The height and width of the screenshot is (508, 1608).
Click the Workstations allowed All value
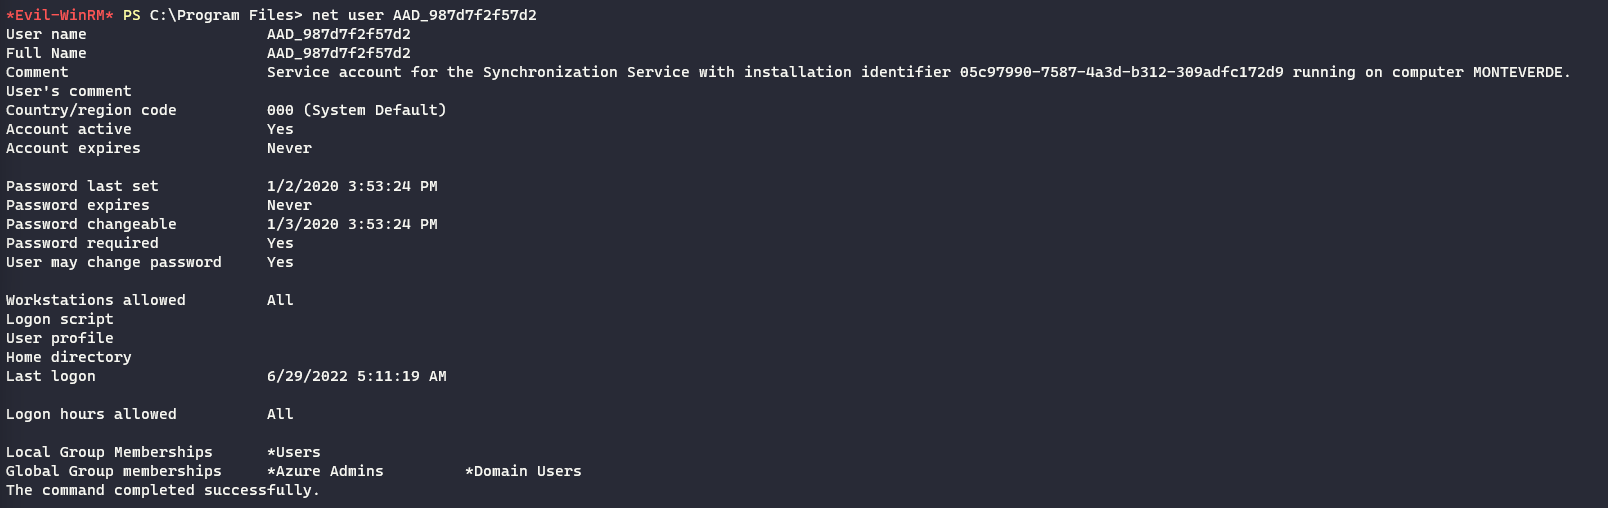click(280, 300)
